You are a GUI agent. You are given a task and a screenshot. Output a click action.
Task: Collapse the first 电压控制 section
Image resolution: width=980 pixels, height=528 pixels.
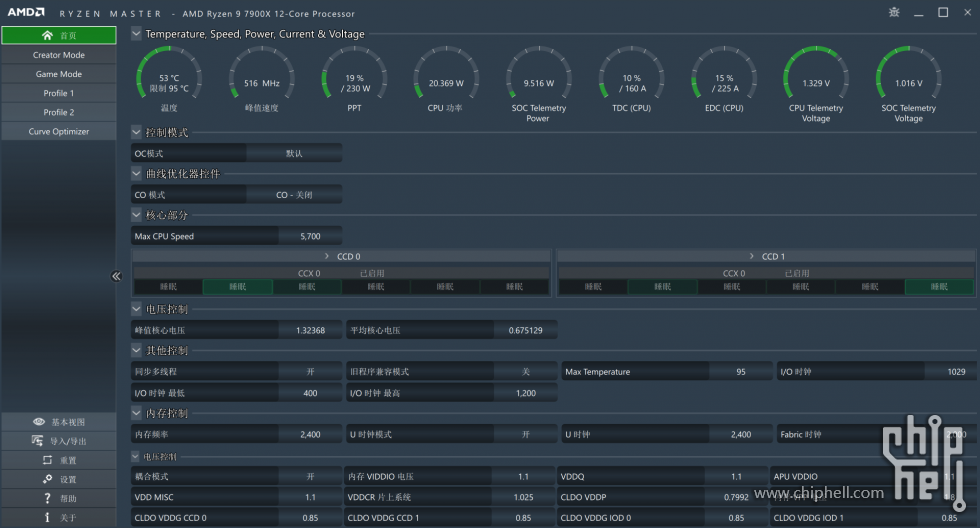click(136, 309)
